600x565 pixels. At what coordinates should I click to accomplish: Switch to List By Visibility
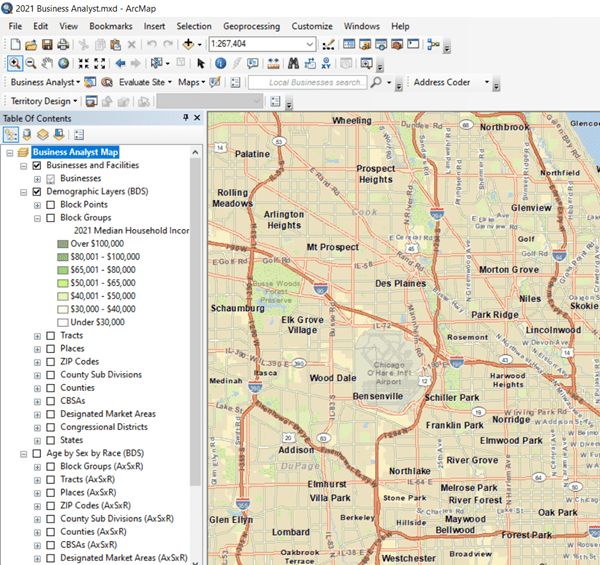43,135
